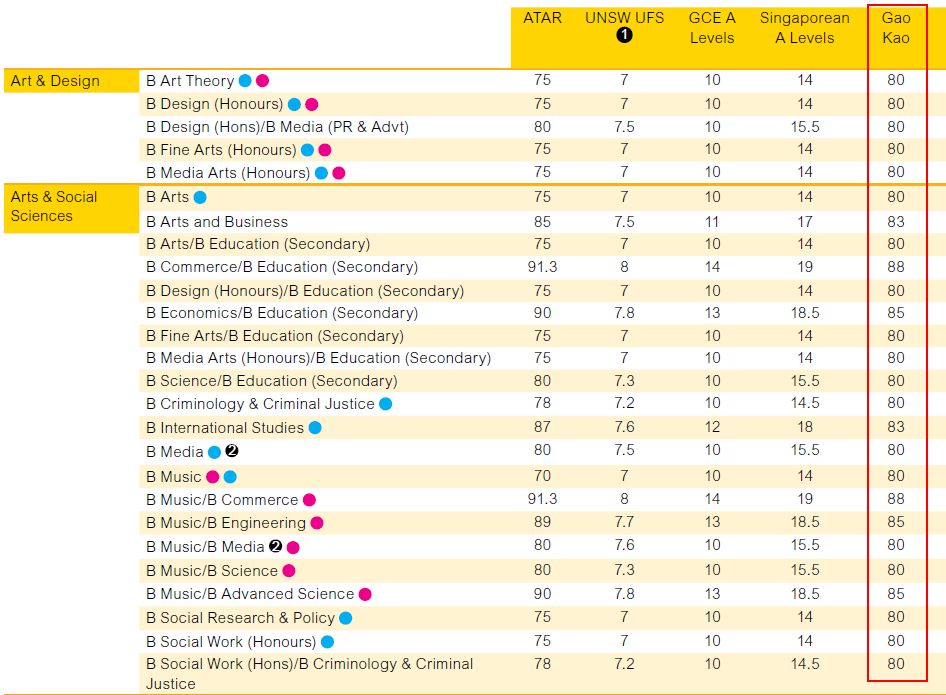Click the pink dot beside B Music/B Engineering
This screenshot has height=695, width=946.
click(317, 523)
